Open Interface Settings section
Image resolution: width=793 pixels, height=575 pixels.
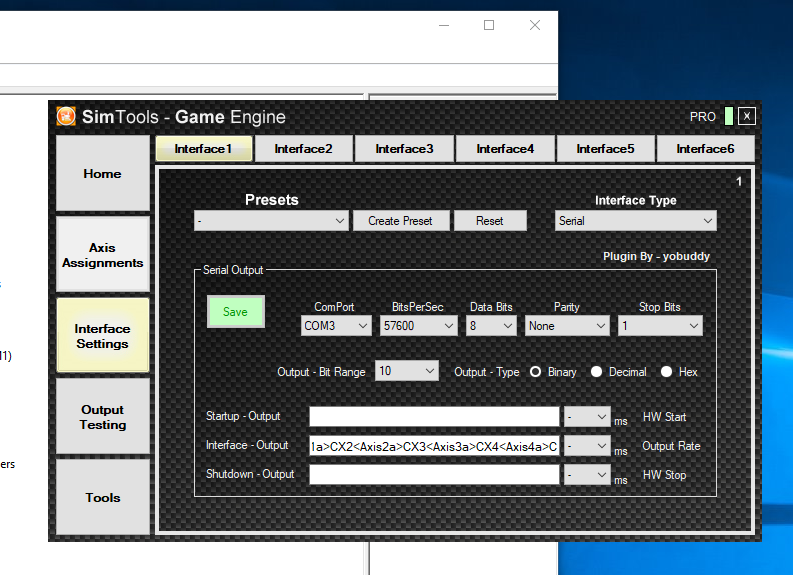[x=103, y=335]
